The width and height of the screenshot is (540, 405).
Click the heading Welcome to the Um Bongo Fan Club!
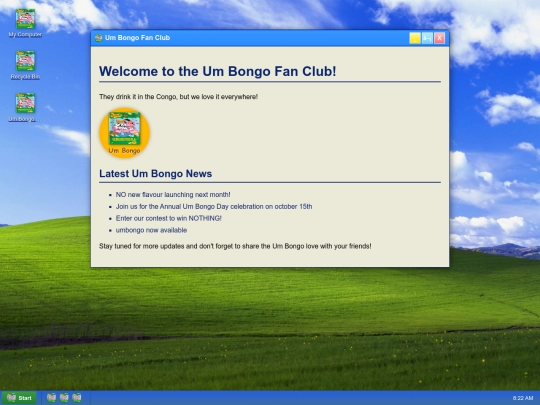218,71
